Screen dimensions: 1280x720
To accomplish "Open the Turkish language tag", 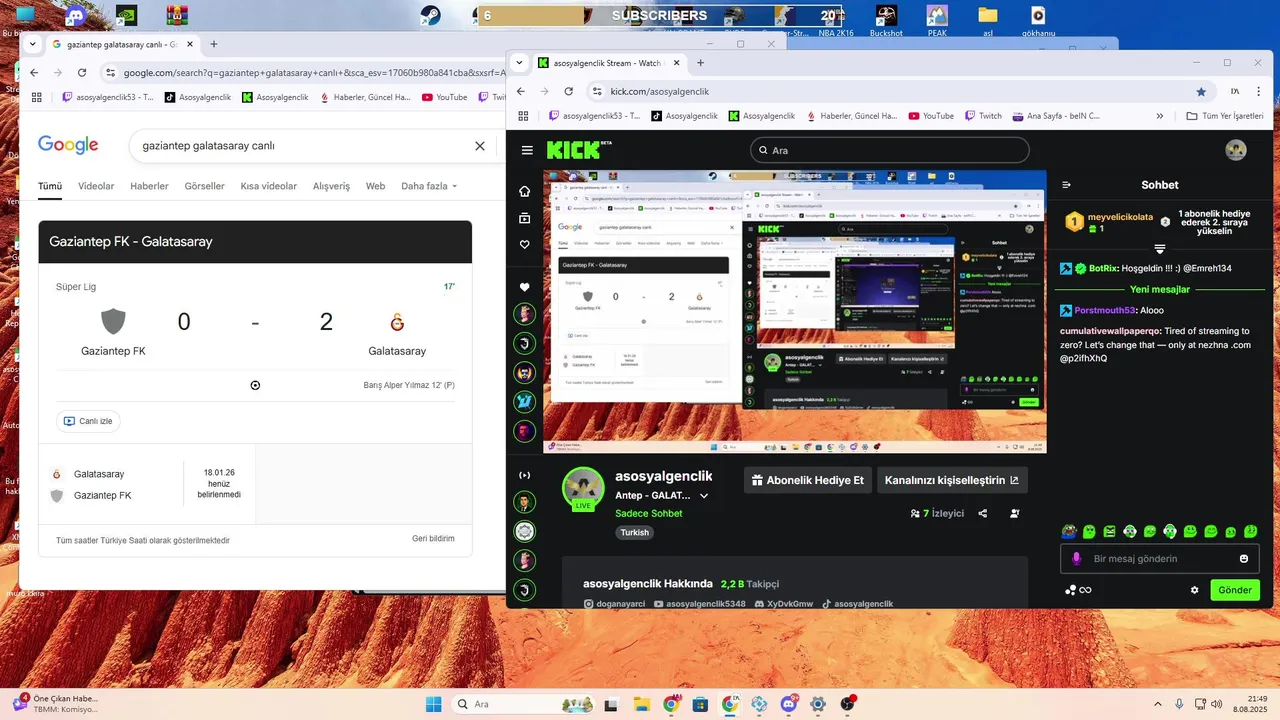I will point(634,533).
